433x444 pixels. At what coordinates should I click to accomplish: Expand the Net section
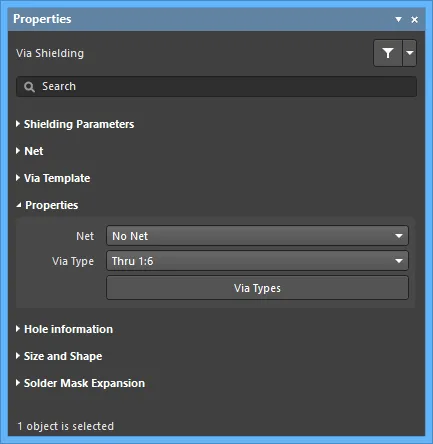(29, 151)
